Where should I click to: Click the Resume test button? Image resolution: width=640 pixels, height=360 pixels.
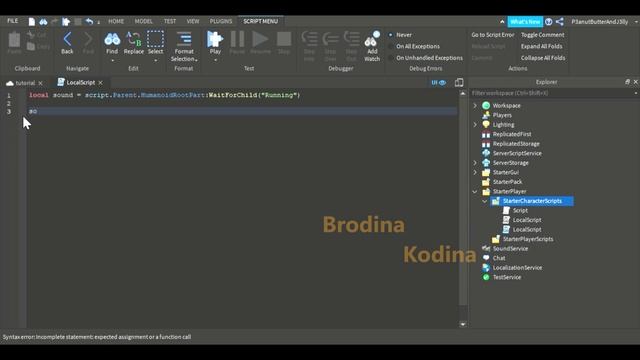pyautogui.click(x=260, y=39)
